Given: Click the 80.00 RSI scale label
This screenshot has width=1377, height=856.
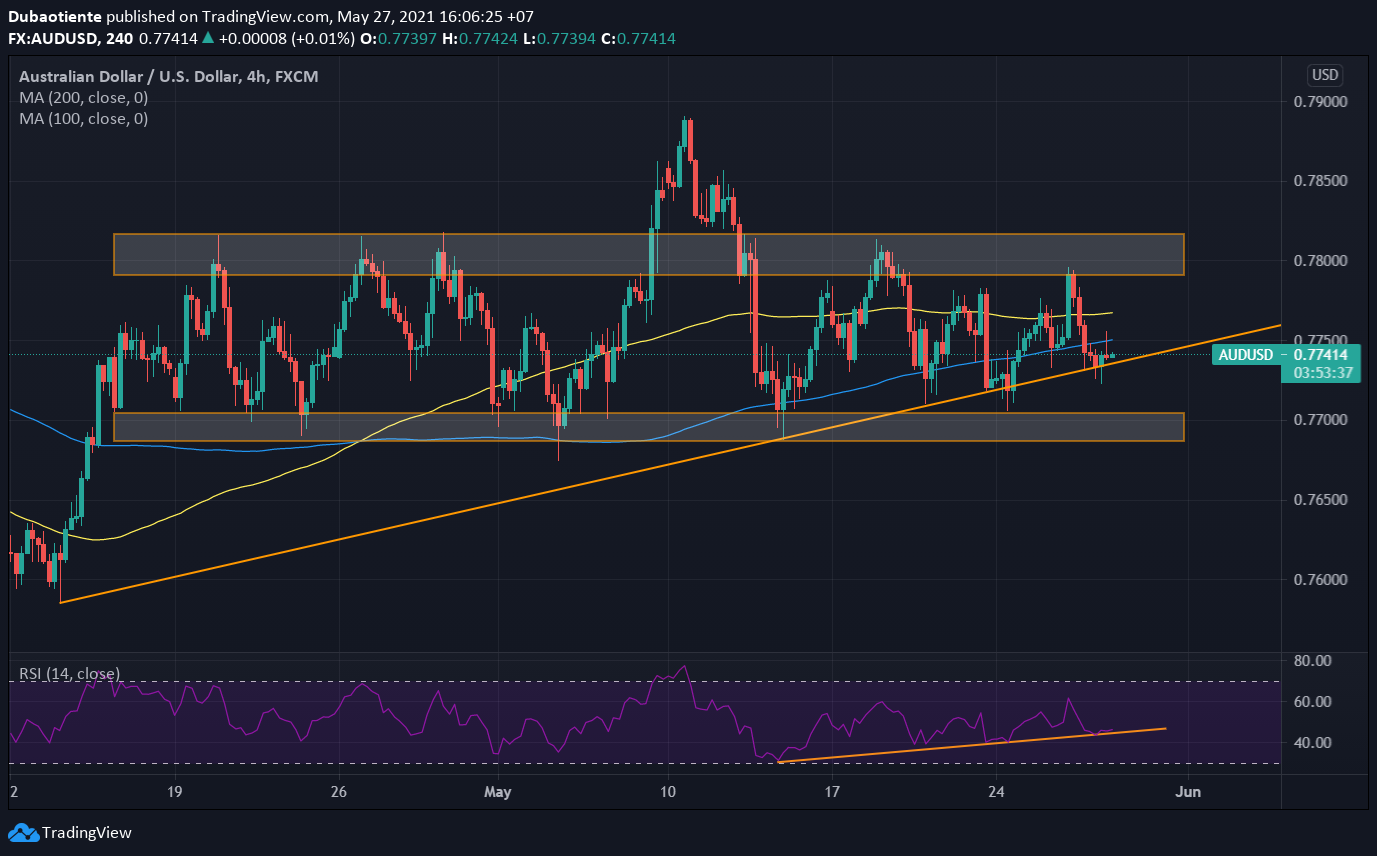Looking at the screenshot, I should pos(1312,661).
